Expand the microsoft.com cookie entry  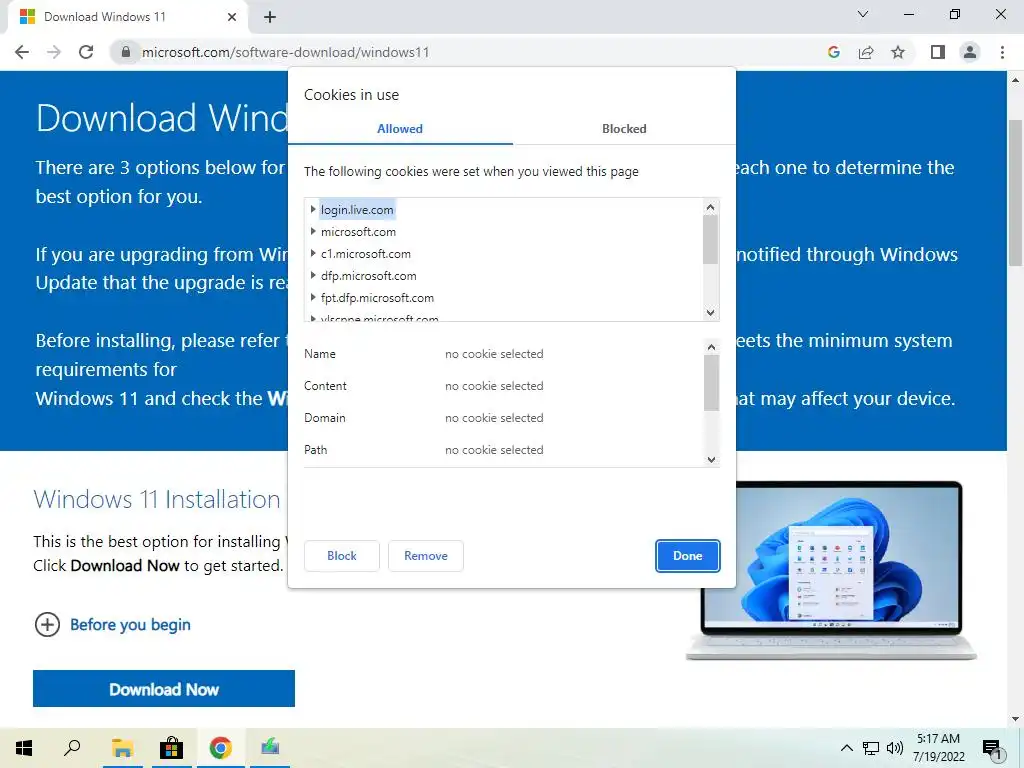pos(313,232)
